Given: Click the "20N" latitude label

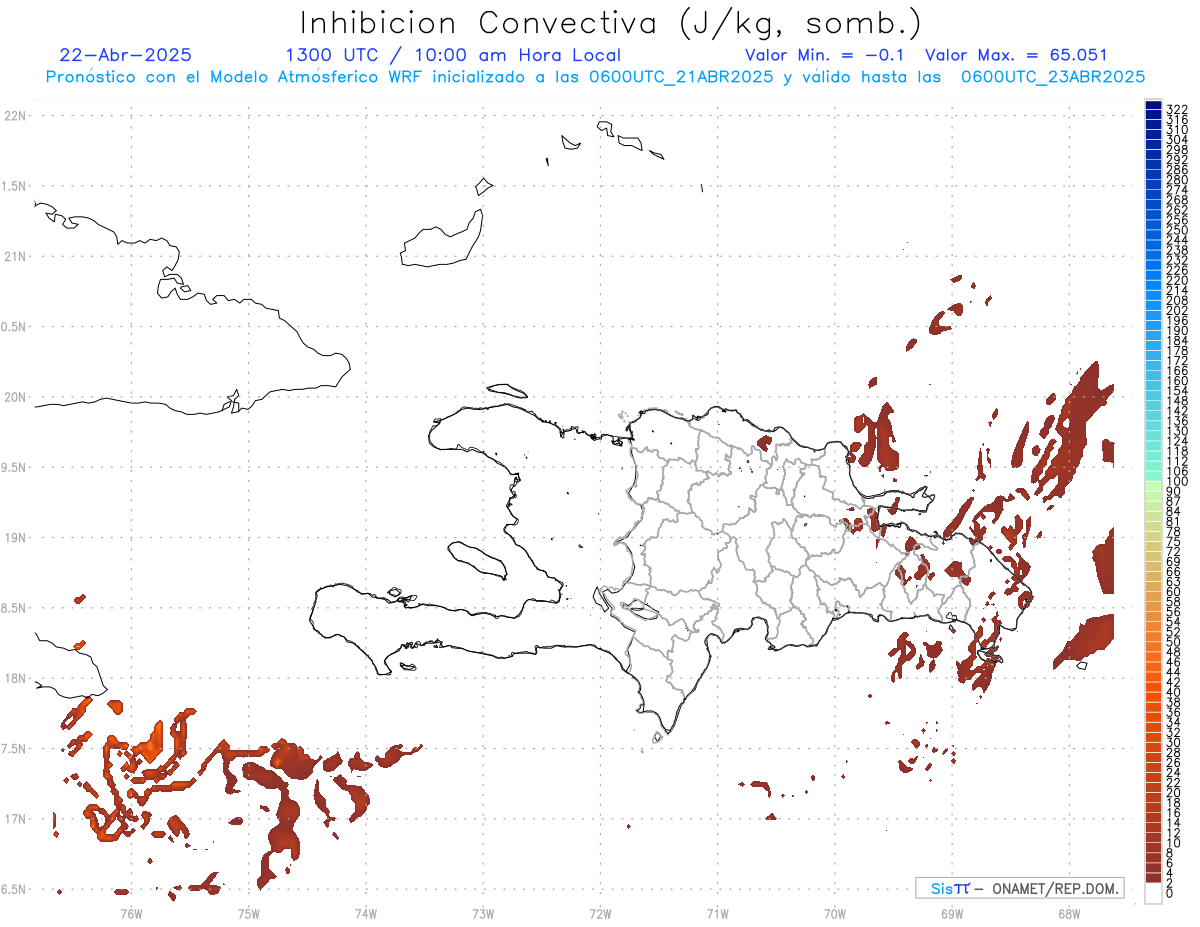Looking at the screenshot, I should (x=16, y=397).
